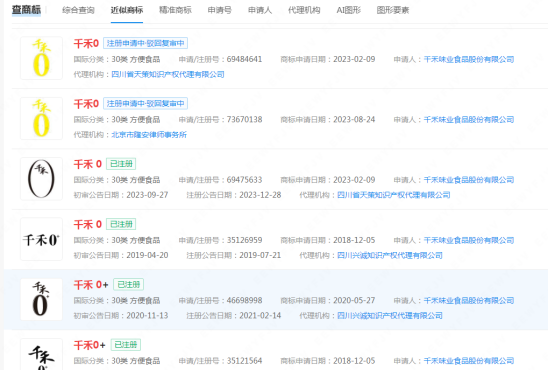Open agency 四川兴诚知识产权代理有限公司 for 46698998

tap(390, 315)
